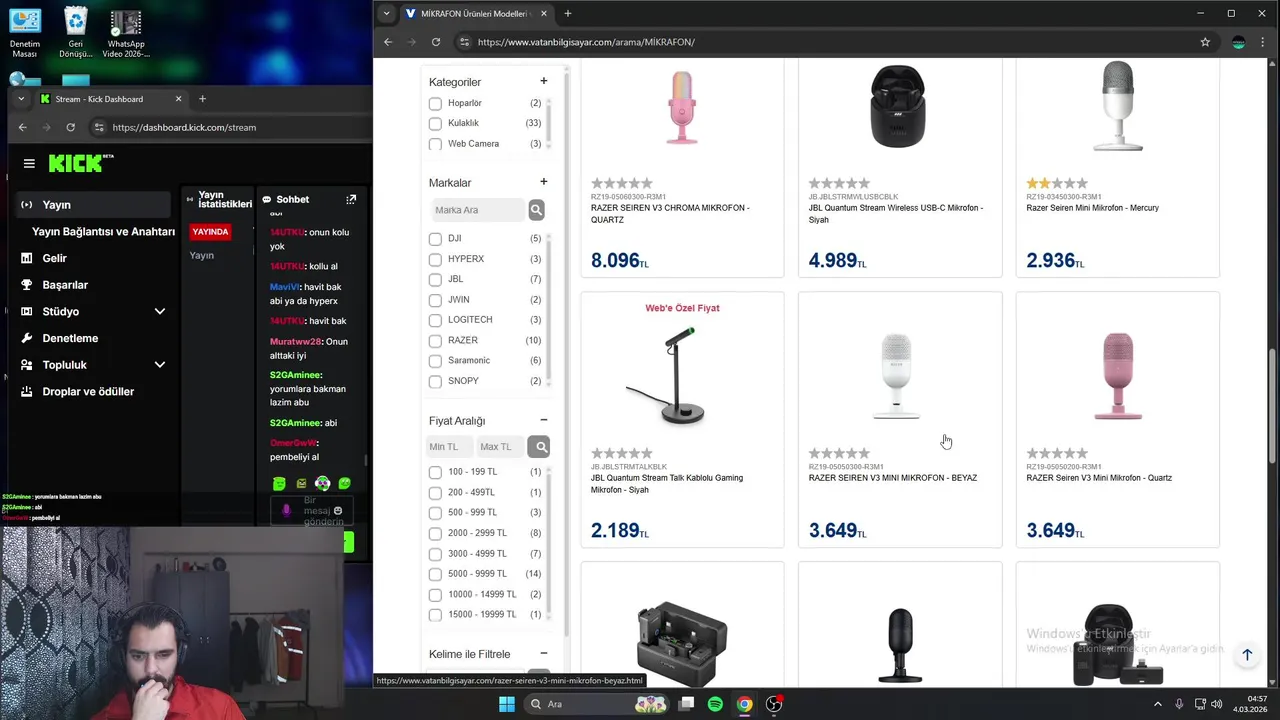Open the emoji picker in chat message box
The width and height of the screenshot is (1280, 720).
click(x=338, y=510)
